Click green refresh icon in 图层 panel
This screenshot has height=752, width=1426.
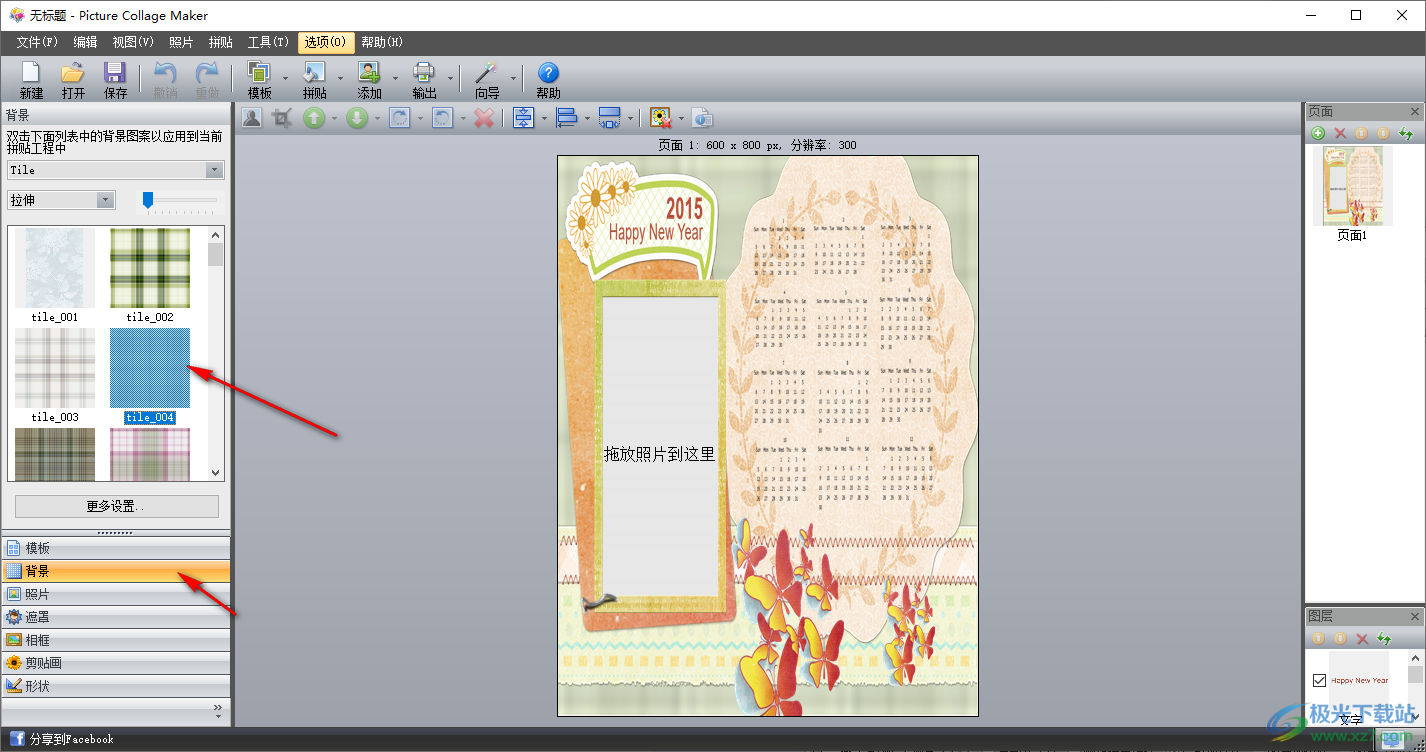coord(1384,638)
